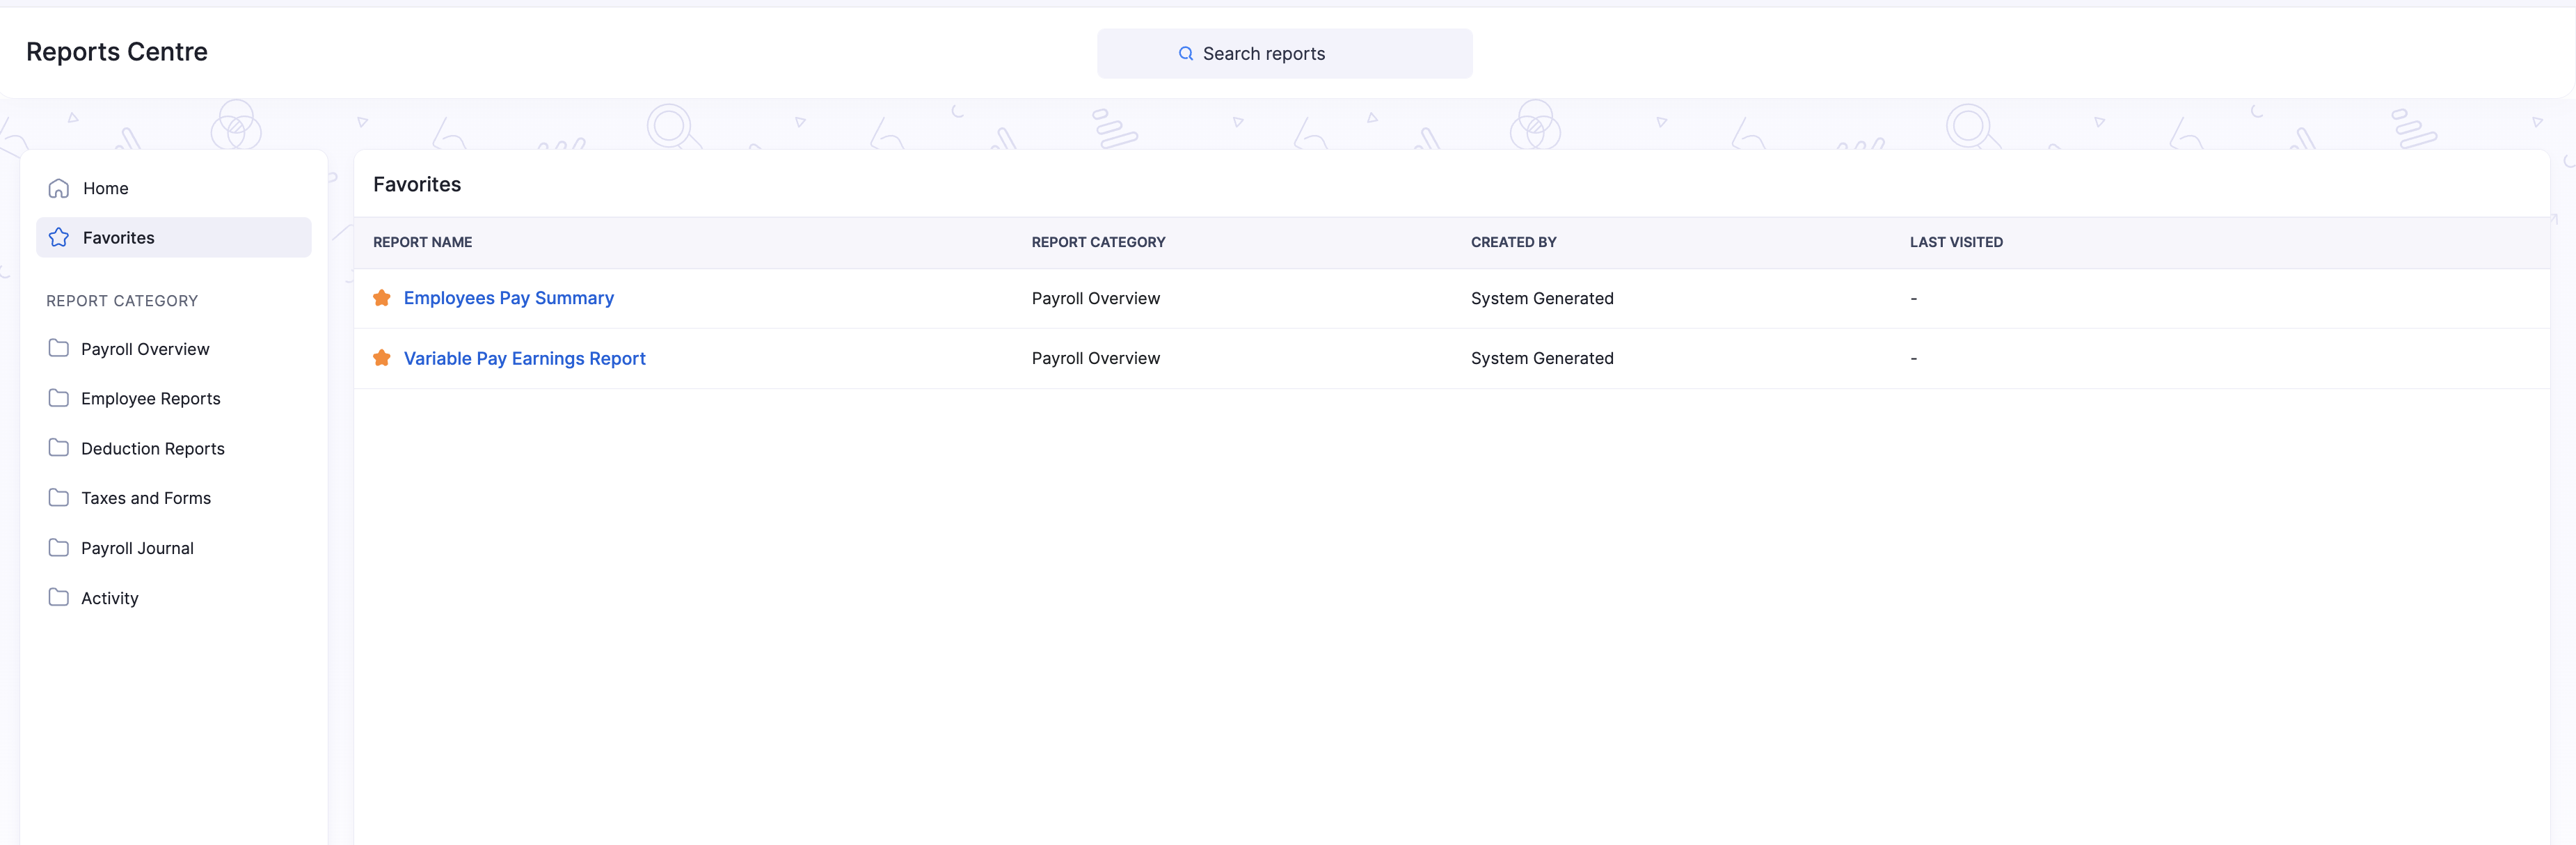Click System Generated in Variable Pay Earnings row
This screenshot has height=845, width=2576.
click(x=1542, y=358)
